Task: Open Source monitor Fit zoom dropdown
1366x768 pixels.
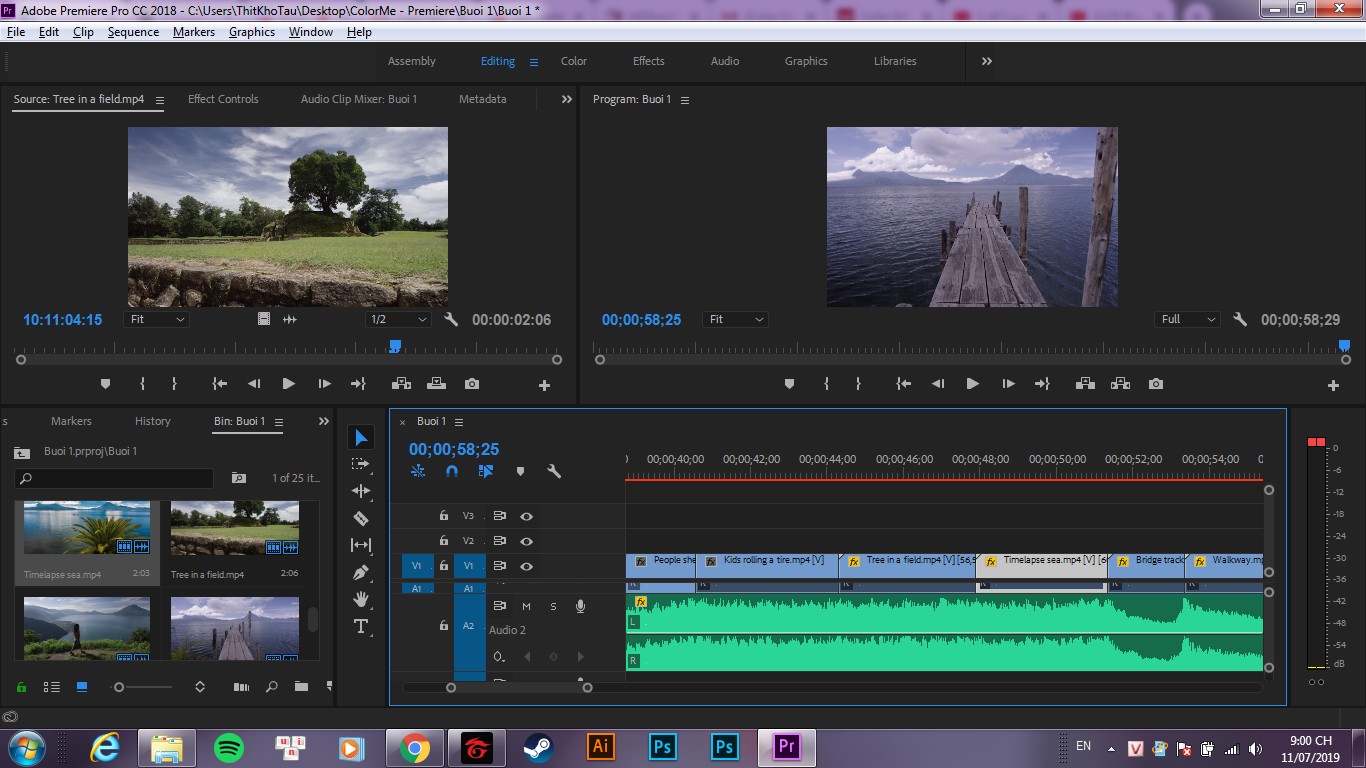Action: [x=157, y=319]
